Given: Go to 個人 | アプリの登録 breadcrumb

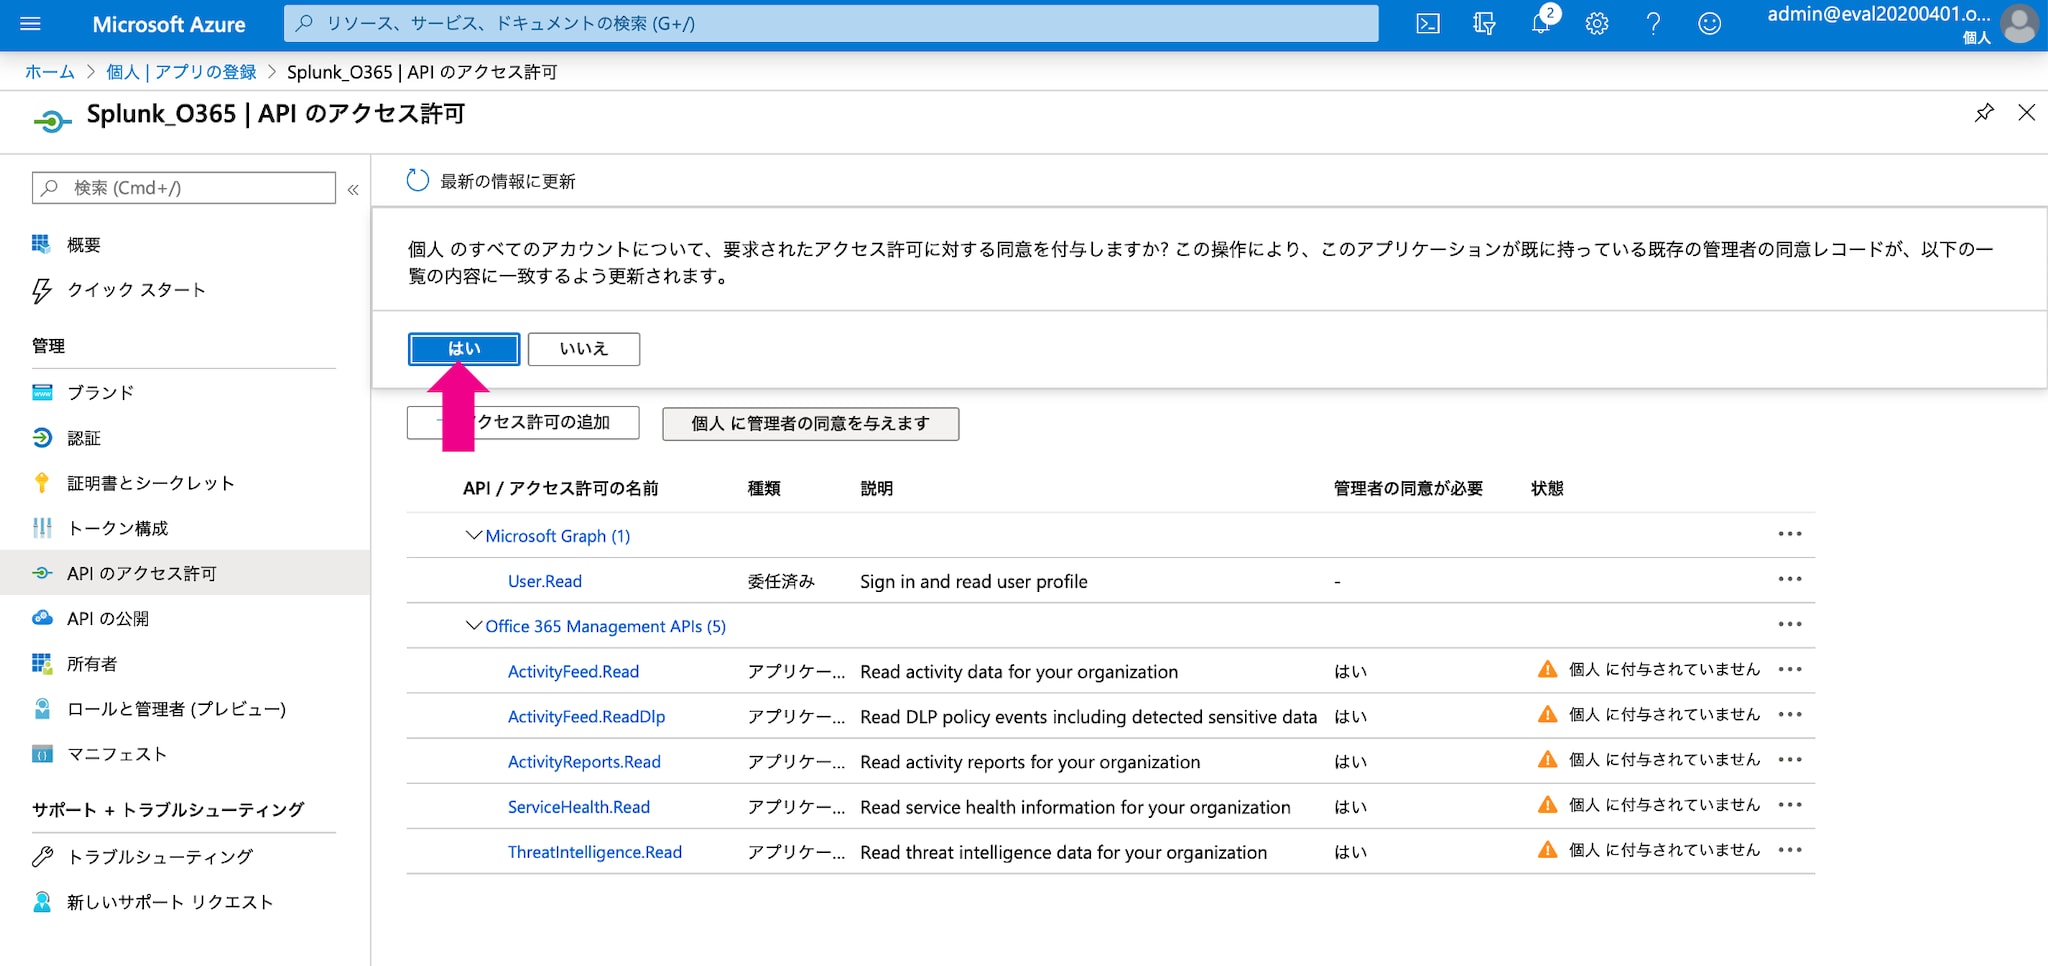Looking at the screenshot, I should (181, 72).
